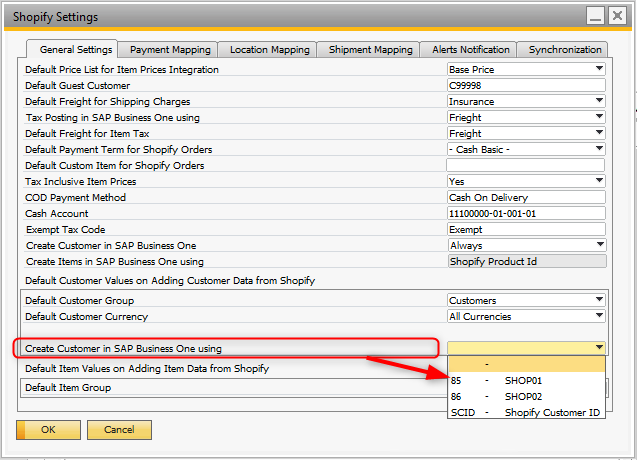Open the Default Customer Group dropdown
Screen dimensions: 637x460
(x=599, y=300)
